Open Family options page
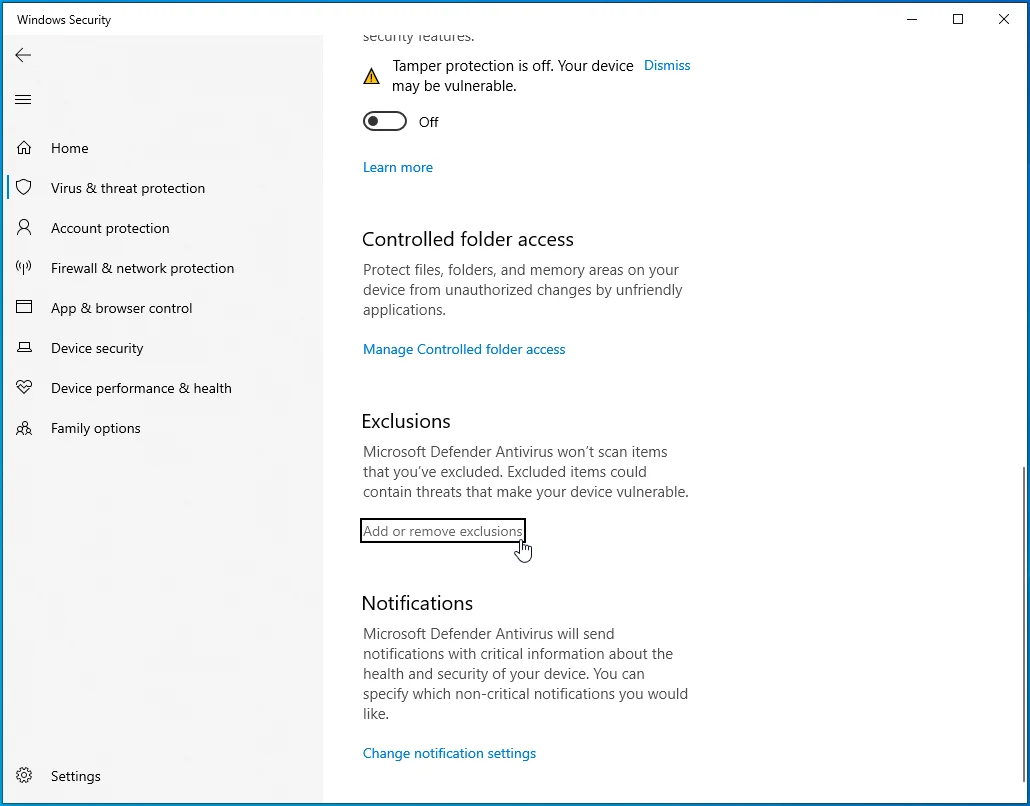1030x806 pixels. (x=96, y=429)
